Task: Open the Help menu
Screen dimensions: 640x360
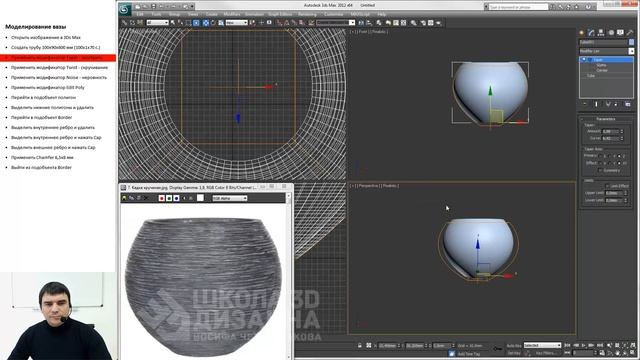Action: (x=382, y=14)
